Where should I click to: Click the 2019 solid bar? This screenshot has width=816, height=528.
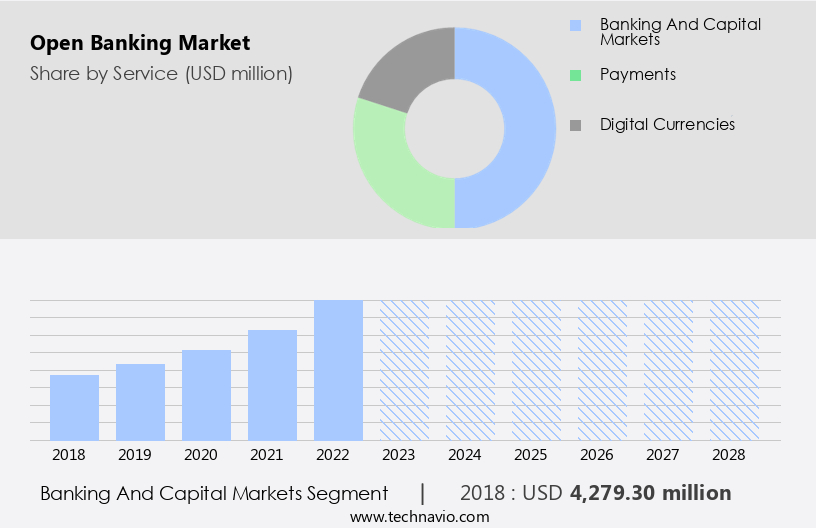click(141, 402)
